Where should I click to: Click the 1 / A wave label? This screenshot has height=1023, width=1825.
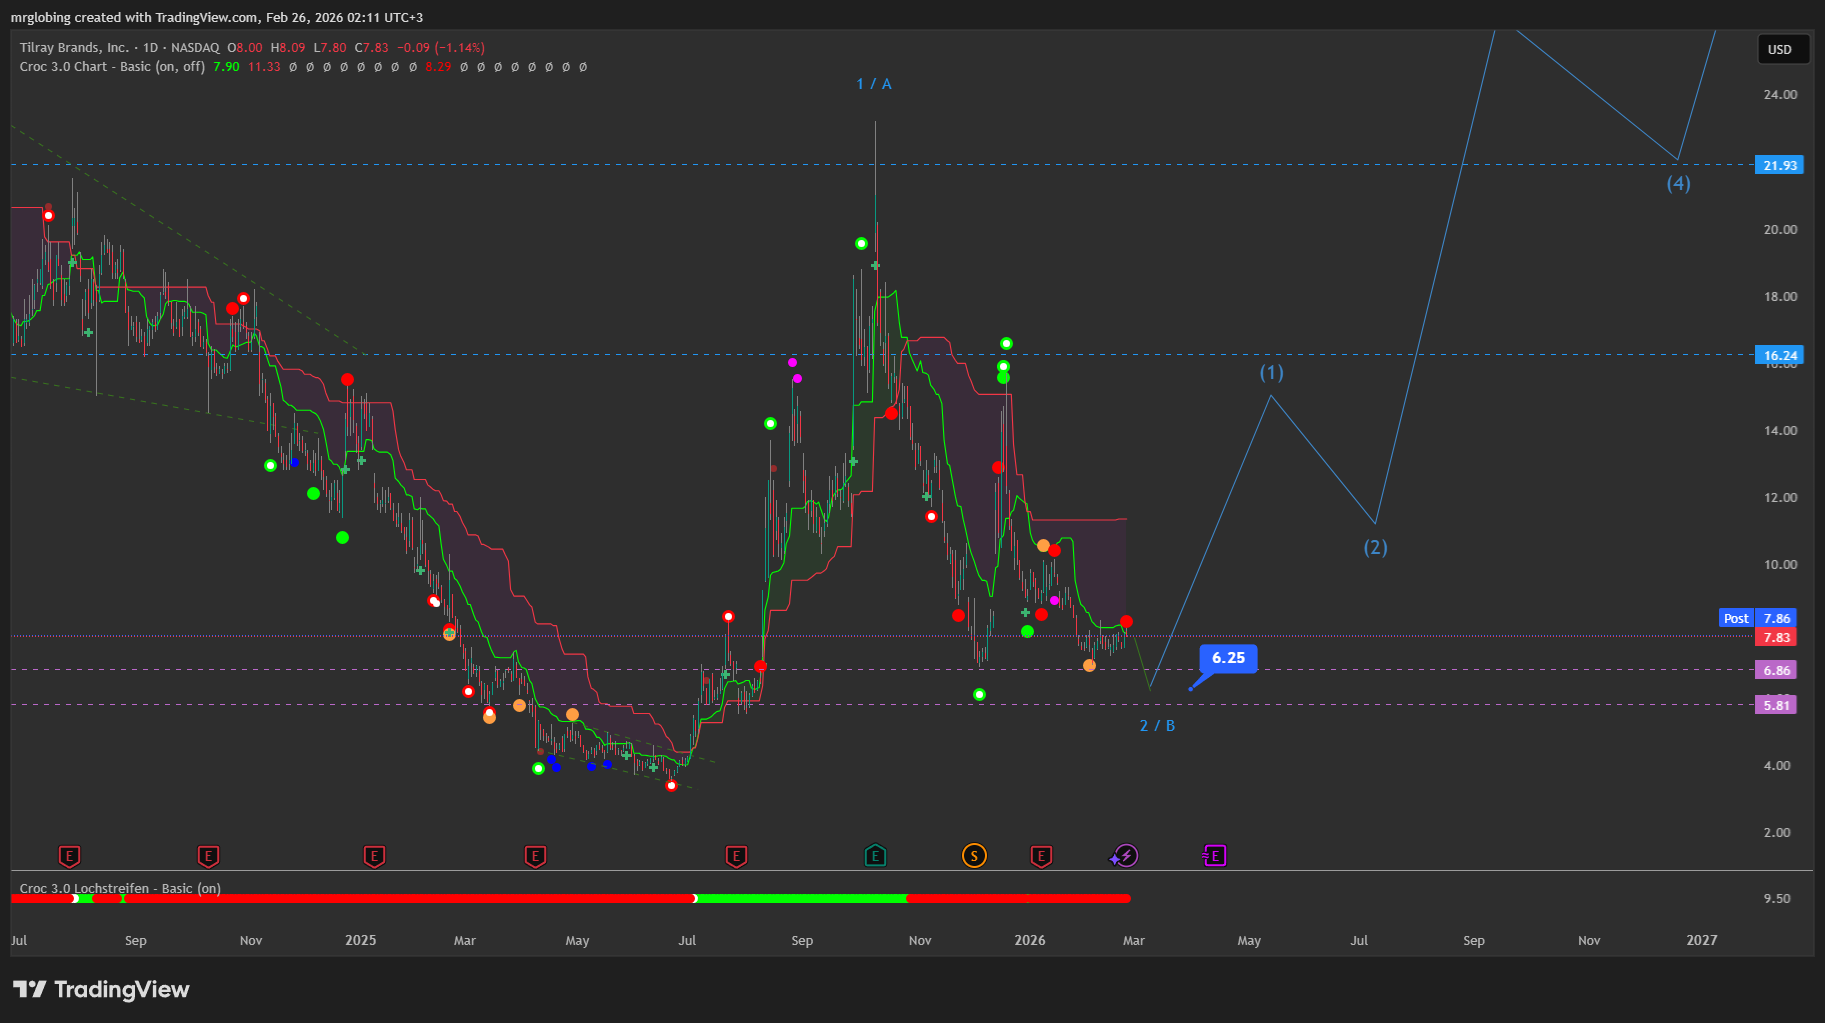pyautogui.click(x=874, y=84)
